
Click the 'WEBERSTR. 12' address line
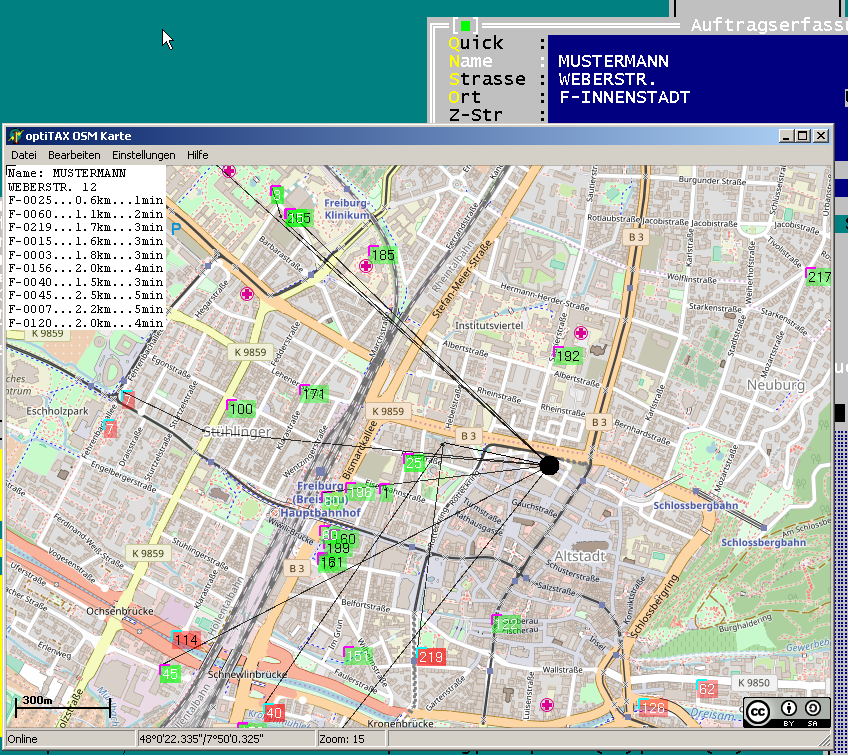click(52, 187)
